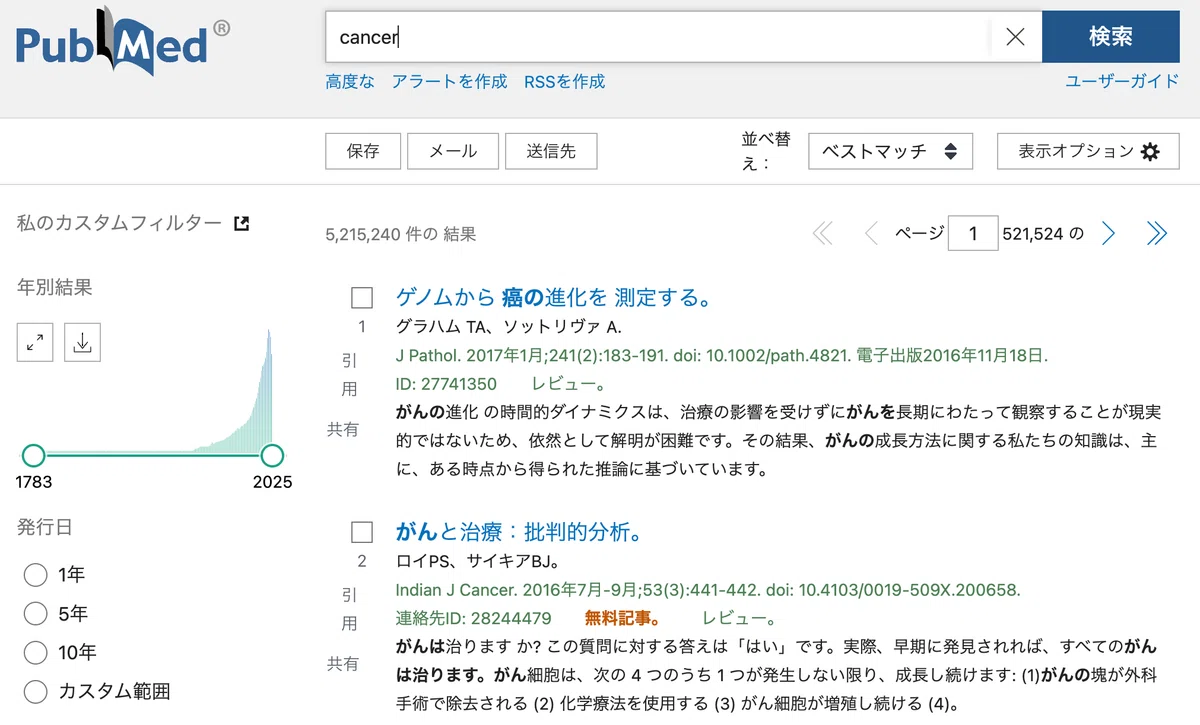Open the アラートを作成 link
1200x725 pixels.
[449, 82]
